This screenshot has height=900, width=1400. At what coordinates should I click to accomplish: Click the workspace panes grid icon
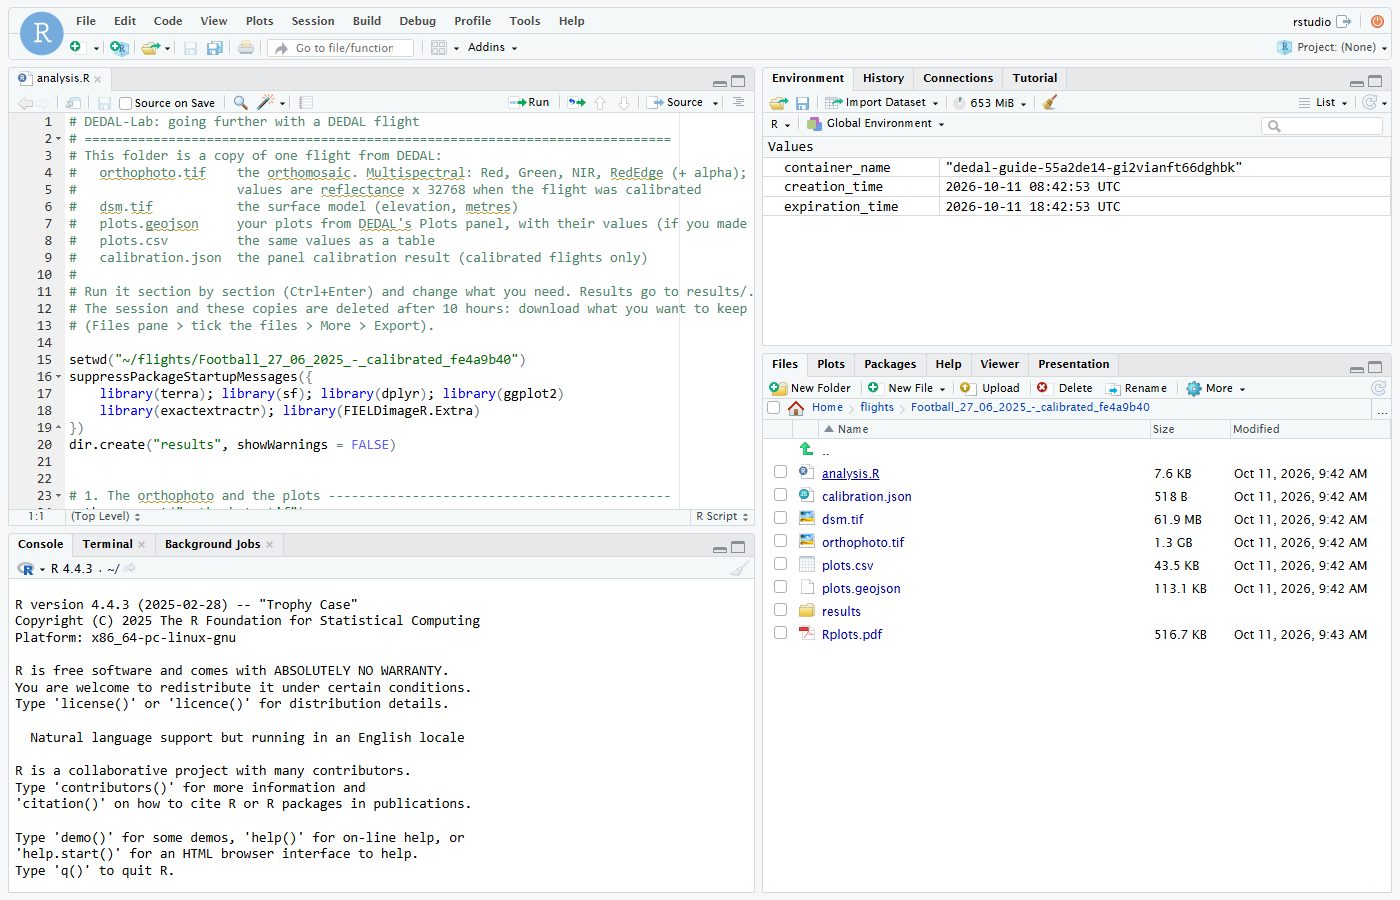coord(438,47)
